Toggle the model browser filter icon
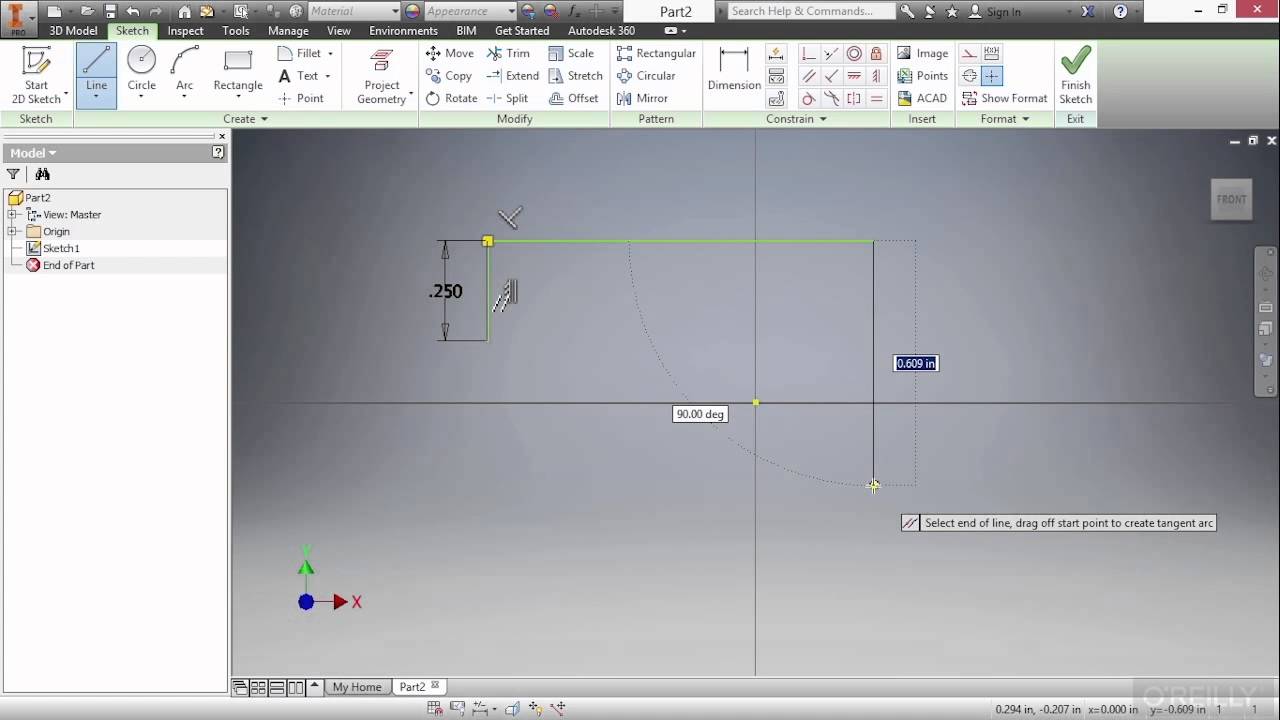 [13, 174]
